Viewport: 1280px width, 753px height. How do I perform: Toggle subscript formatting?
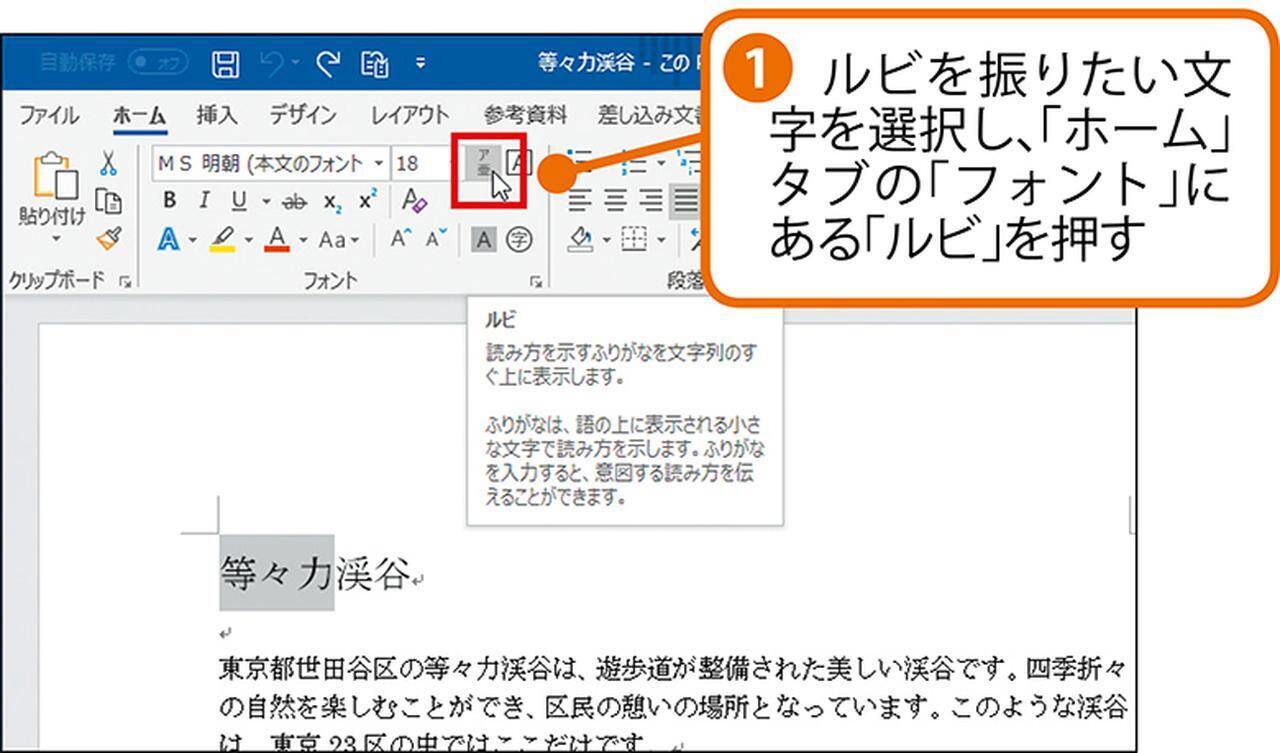click(333, 201)
